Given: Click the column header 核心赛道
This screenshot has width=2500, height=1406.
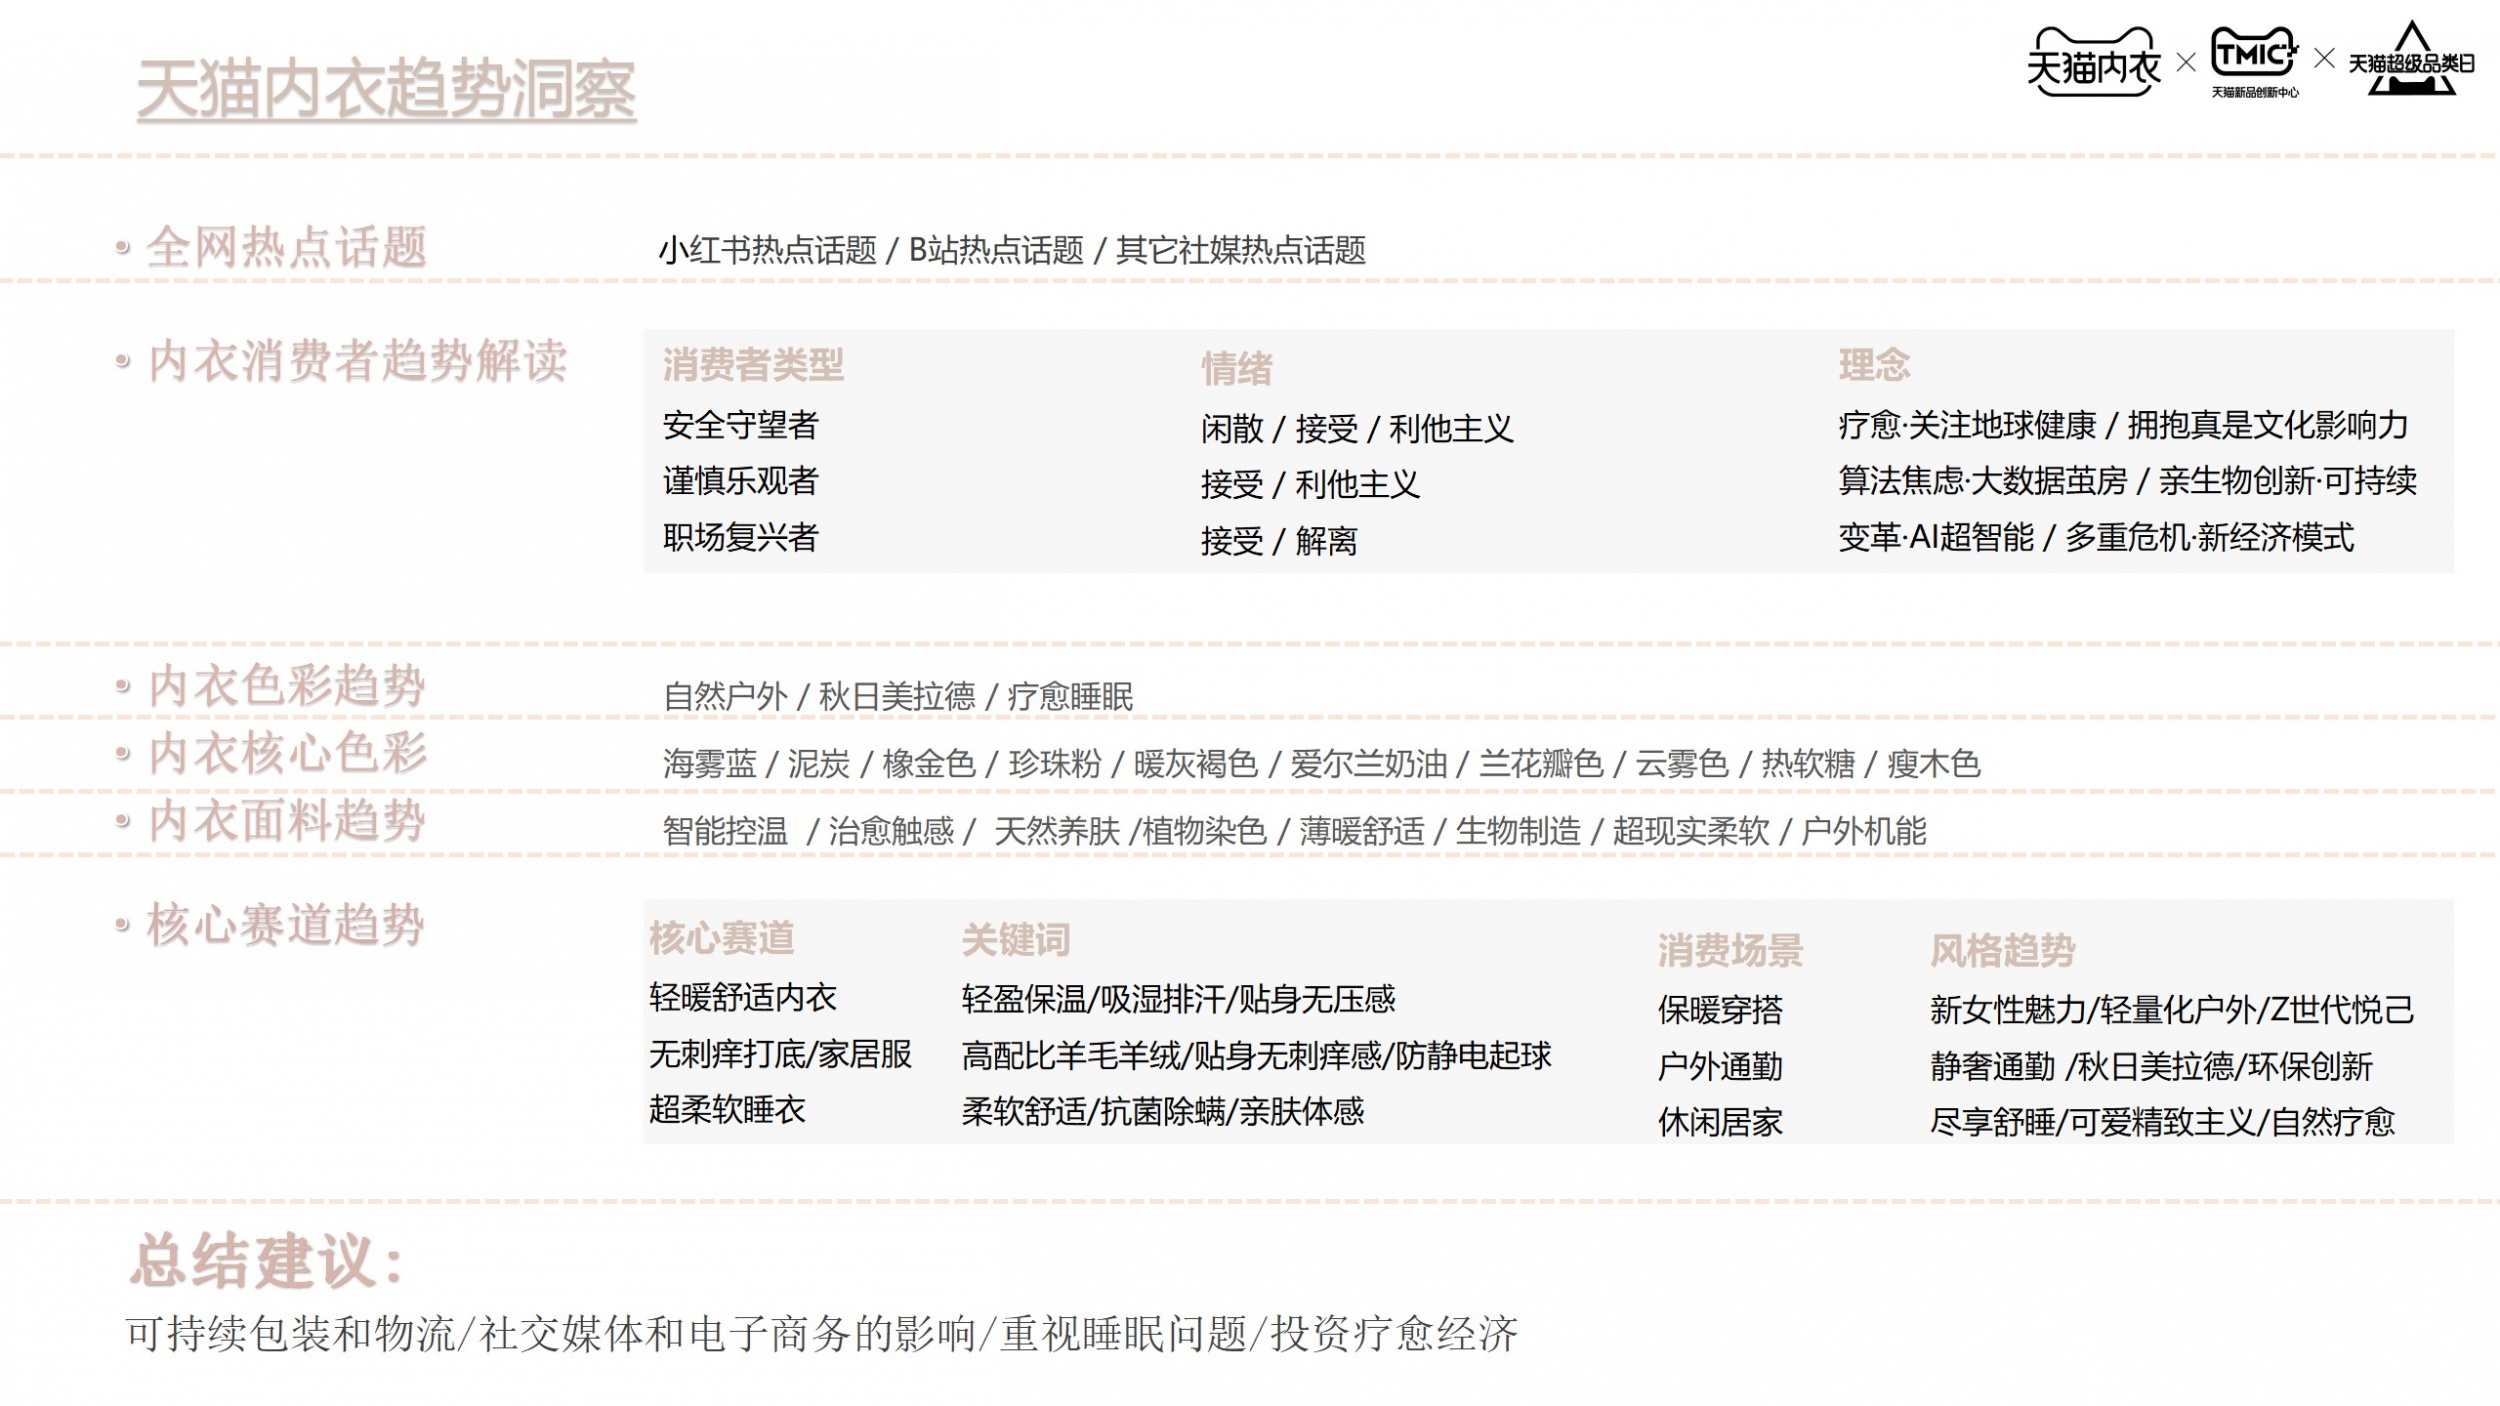Looking at the screenshot, I should click(x=721, y=938).
